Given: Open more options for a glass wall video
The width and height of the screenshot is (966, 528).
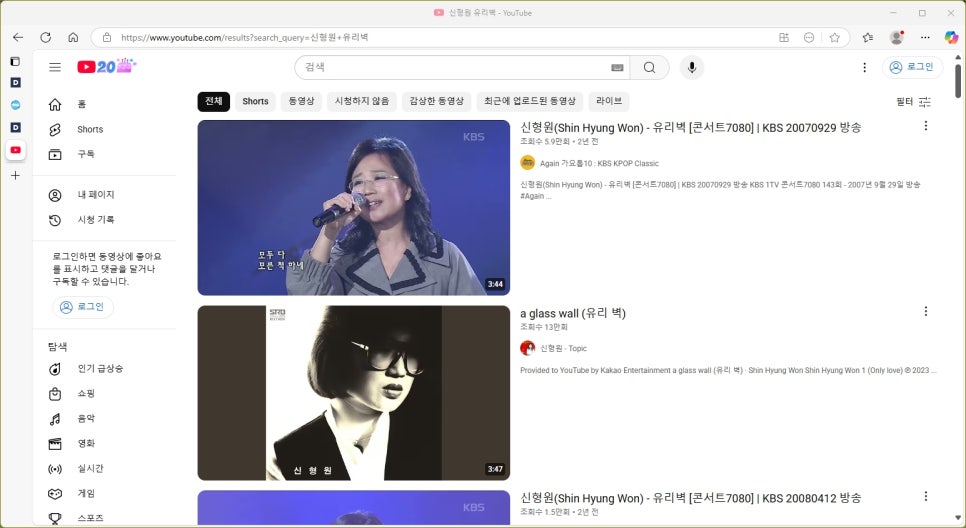Looking at the screenshot, I should coord(925,312).
